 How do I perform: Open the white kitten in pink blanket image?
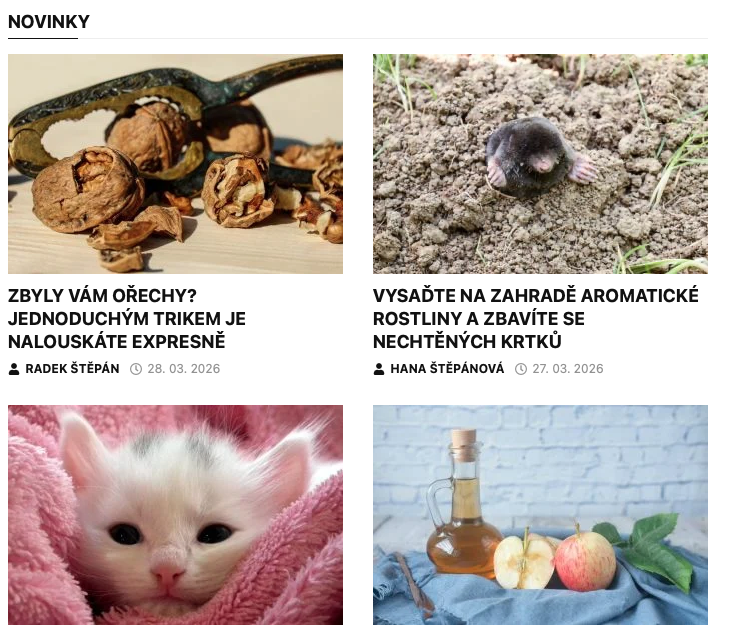tap(176, 515)
